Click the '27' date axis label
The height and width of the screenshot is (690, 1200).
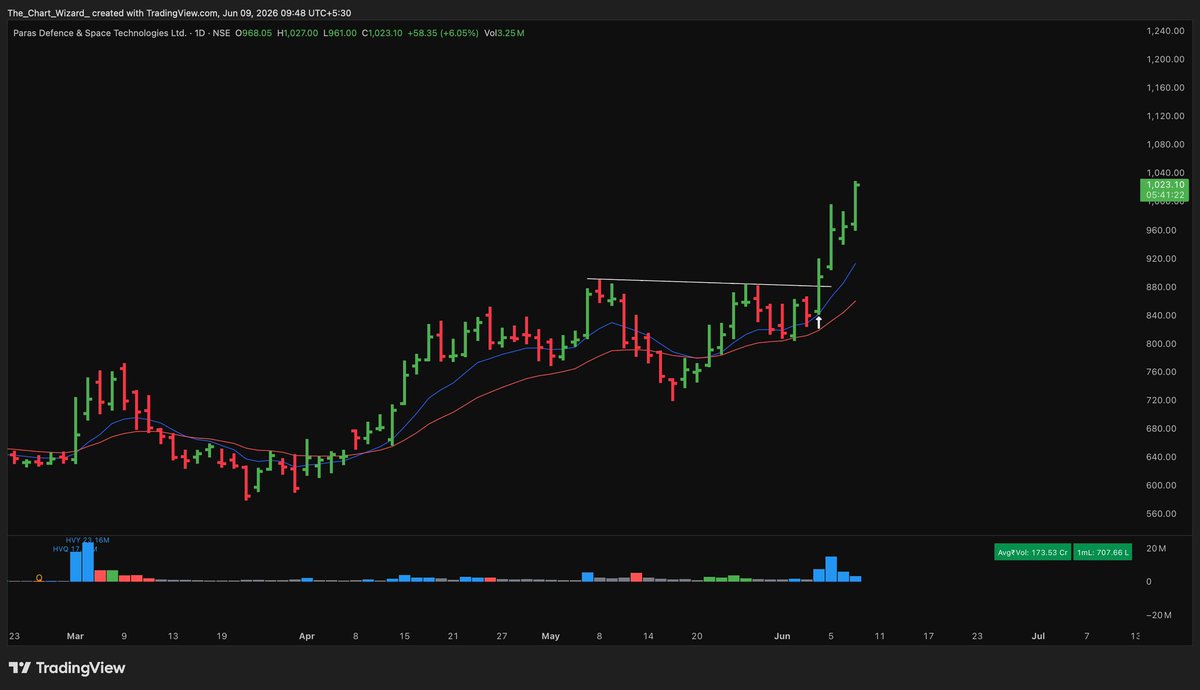tap(501, 635)
